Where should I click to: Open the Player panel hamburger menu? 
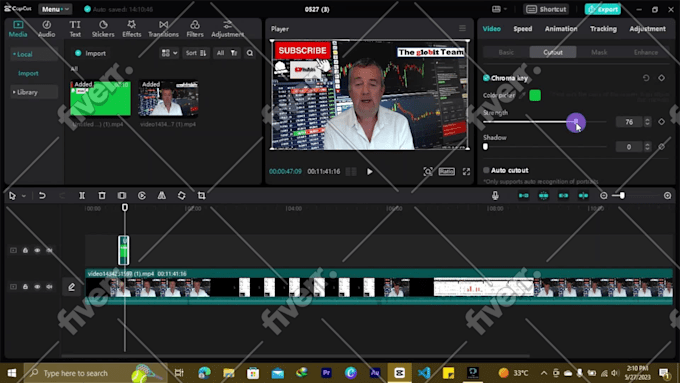[462, 28]
